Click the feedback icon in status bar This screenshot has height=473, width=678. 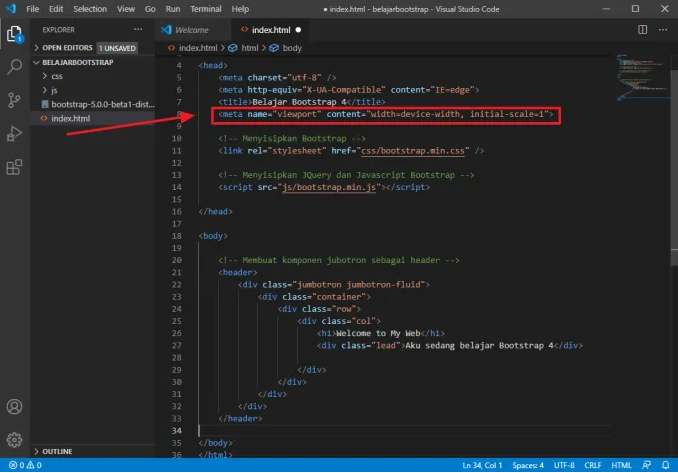647,465
